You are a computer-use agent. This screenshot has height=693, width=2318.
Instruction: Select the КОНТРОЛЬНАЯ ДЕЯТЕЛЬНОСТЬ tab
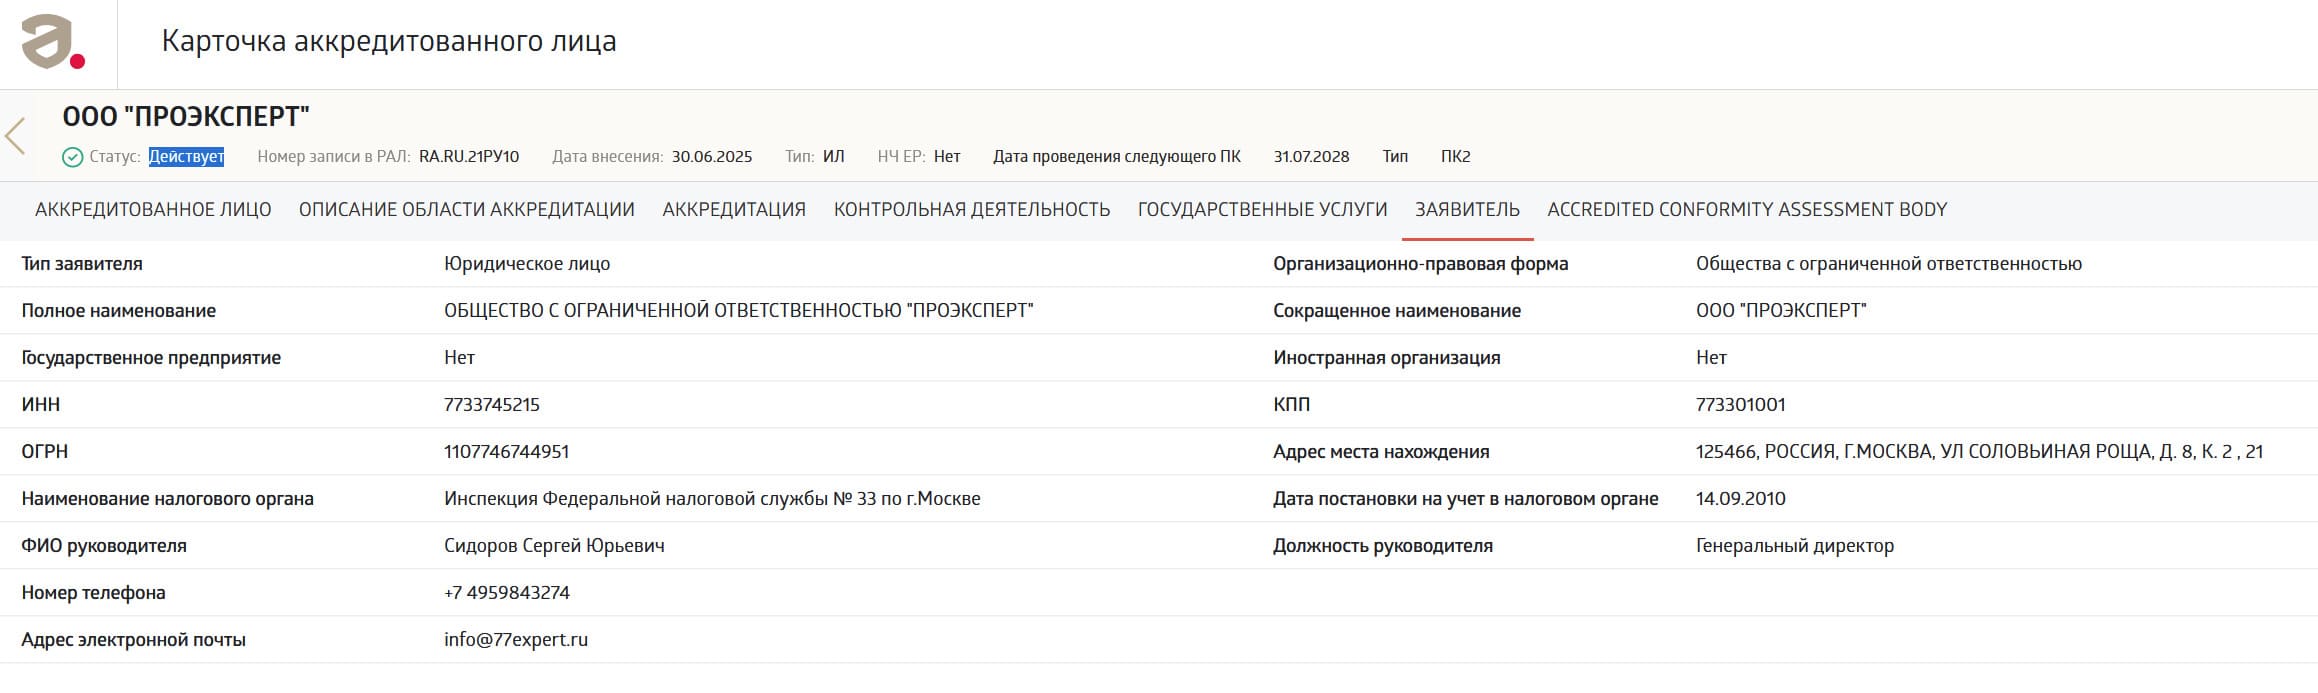tap(972, 210)
